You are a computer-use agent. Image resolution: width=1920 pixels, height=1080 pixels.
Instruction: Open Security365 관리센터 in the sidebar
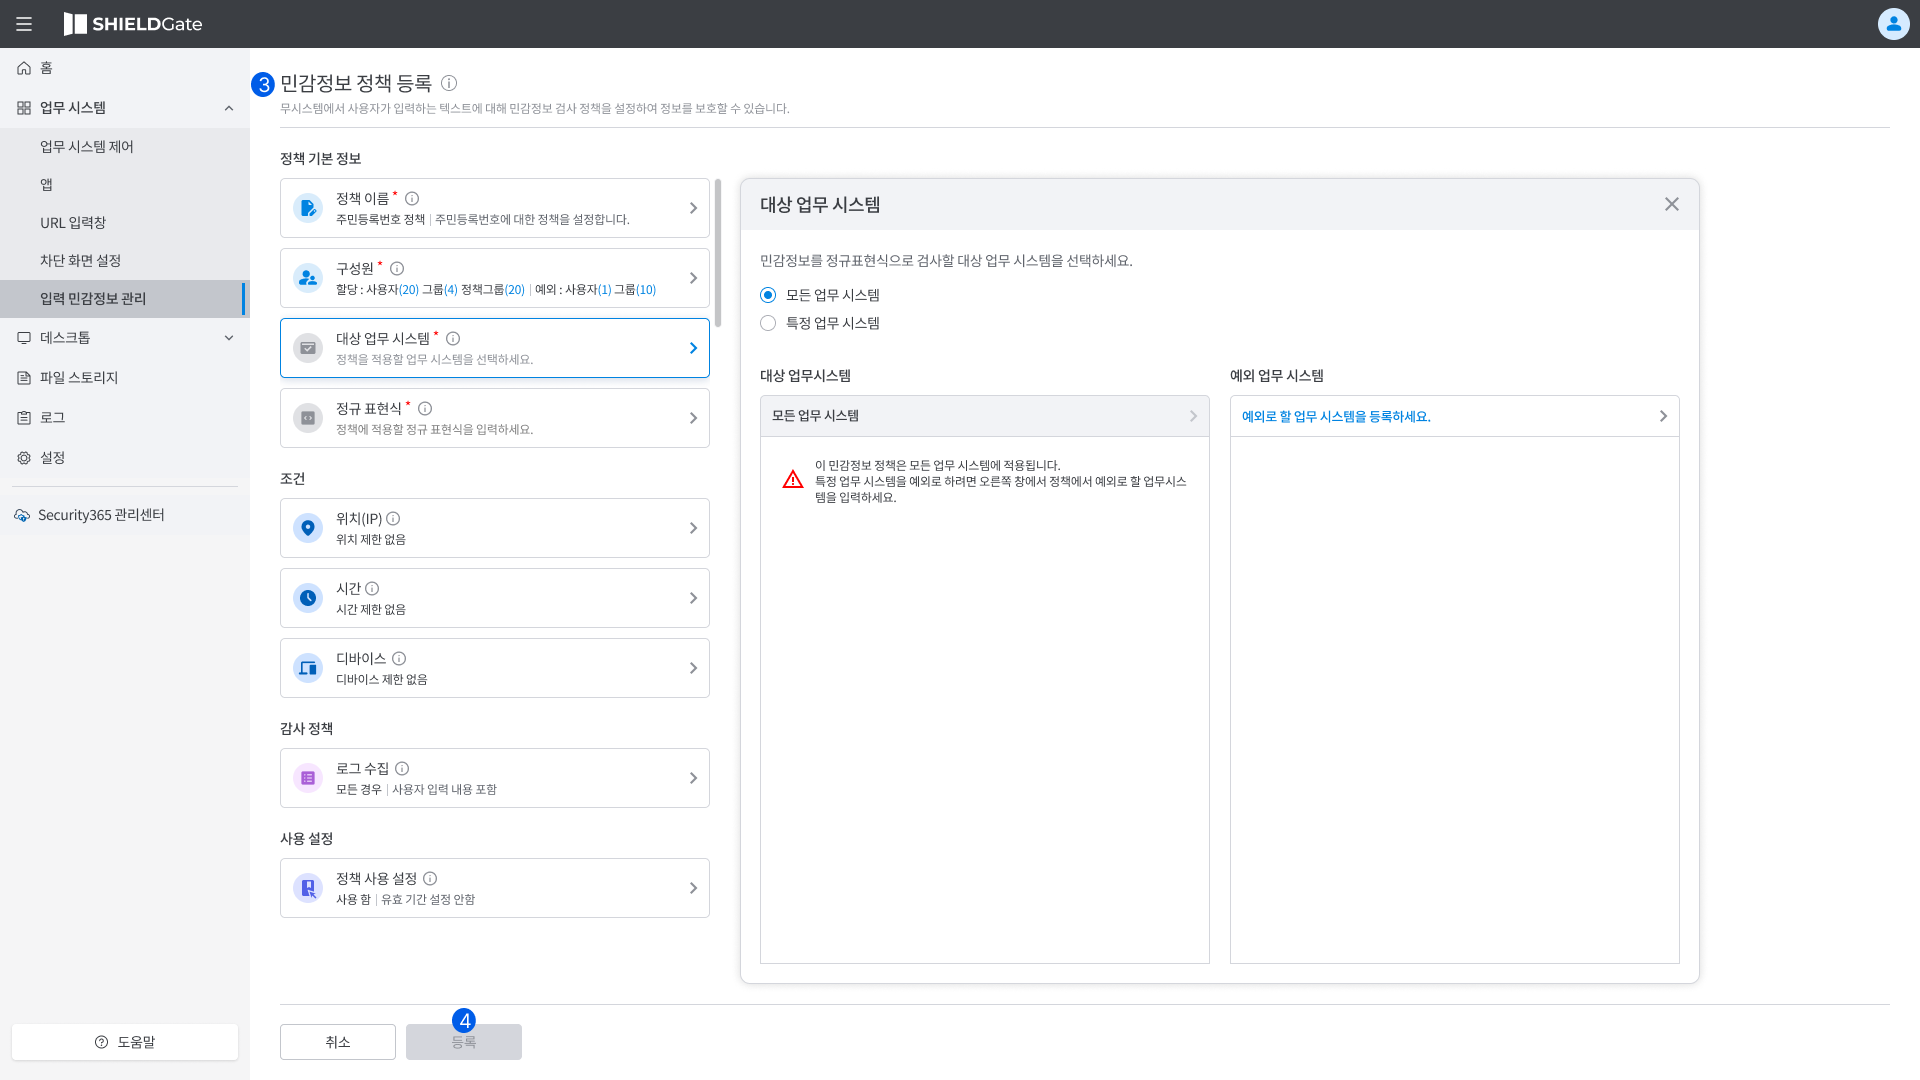pos(125,515)
